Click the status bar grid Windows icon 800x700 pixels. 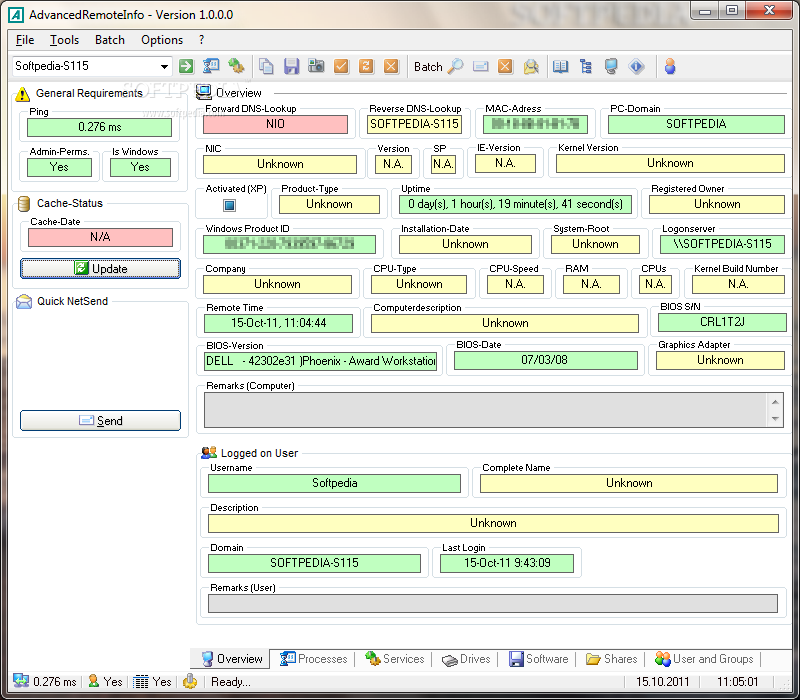pos(141,682)
